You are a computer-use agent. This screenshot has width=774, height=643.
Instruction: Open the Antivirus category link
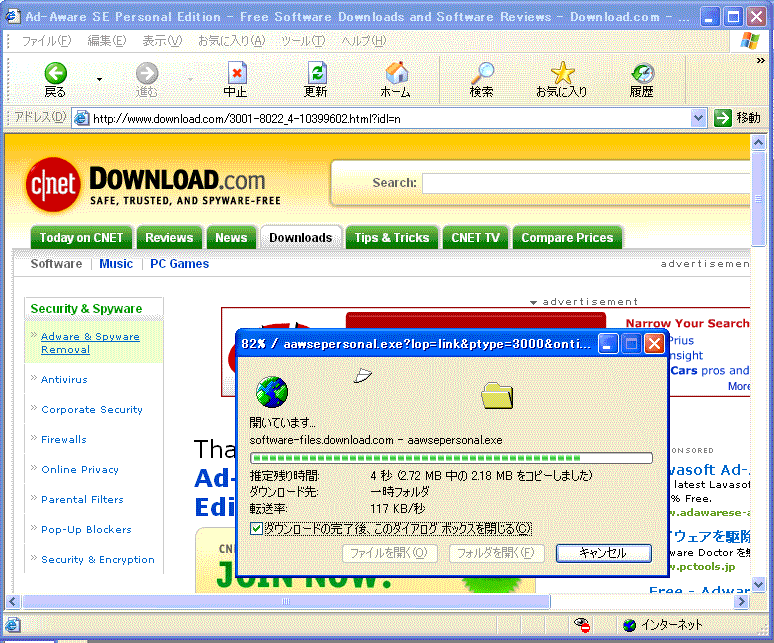(64, 379)
